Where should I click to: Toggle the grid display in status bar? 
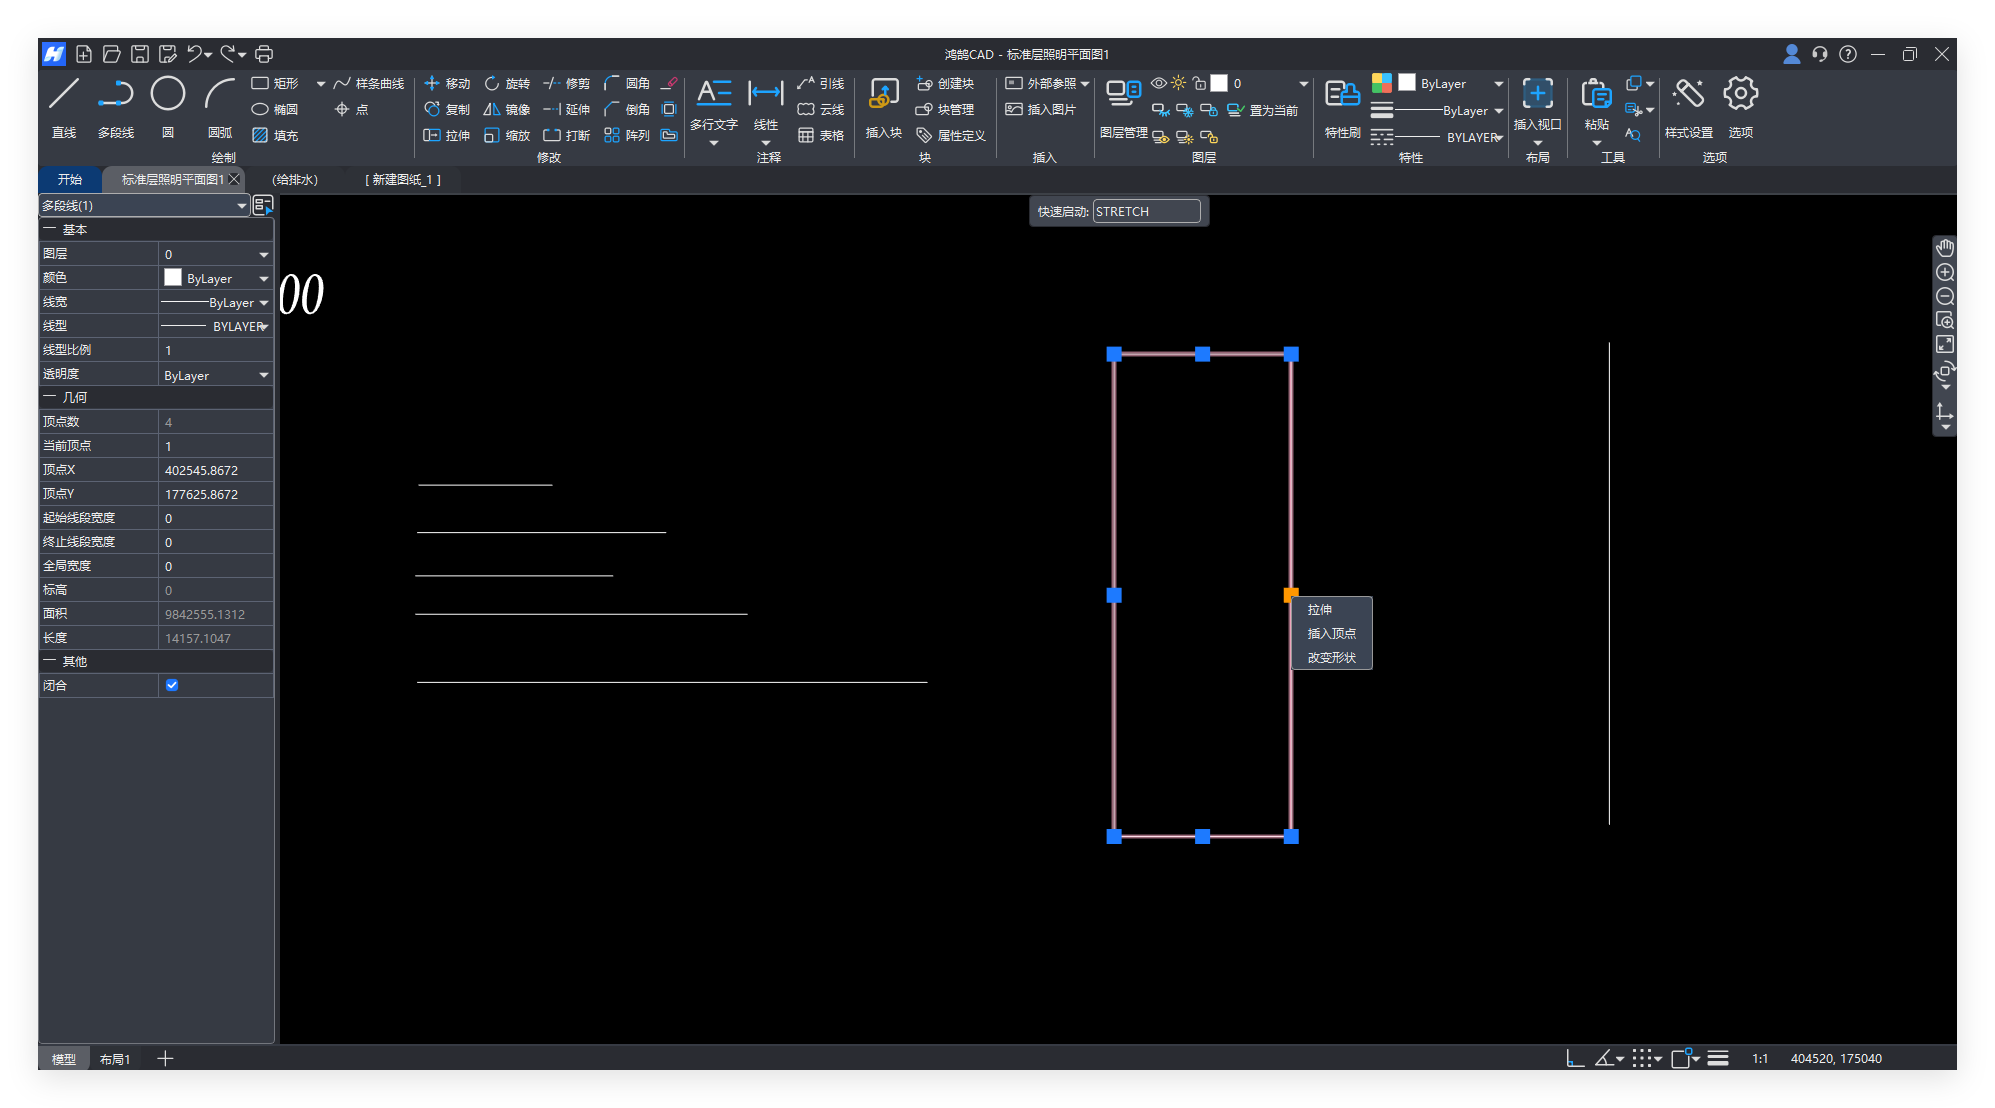click(x=1641, y=1058)
